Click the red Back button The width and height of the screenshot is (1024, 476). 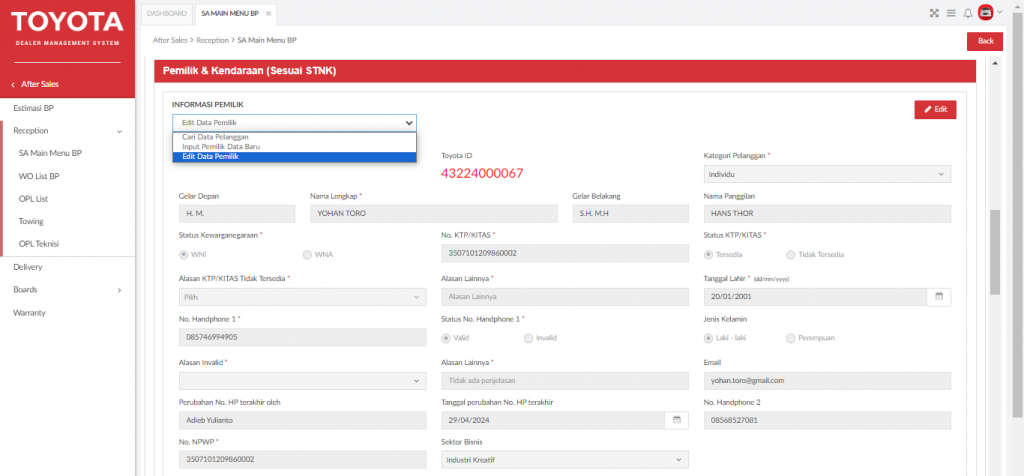click(x=985, y=41)
